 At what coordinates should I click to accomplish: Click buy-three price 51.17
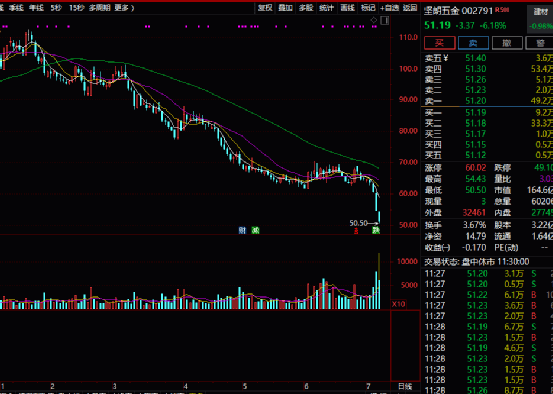(x=476, y=134)
